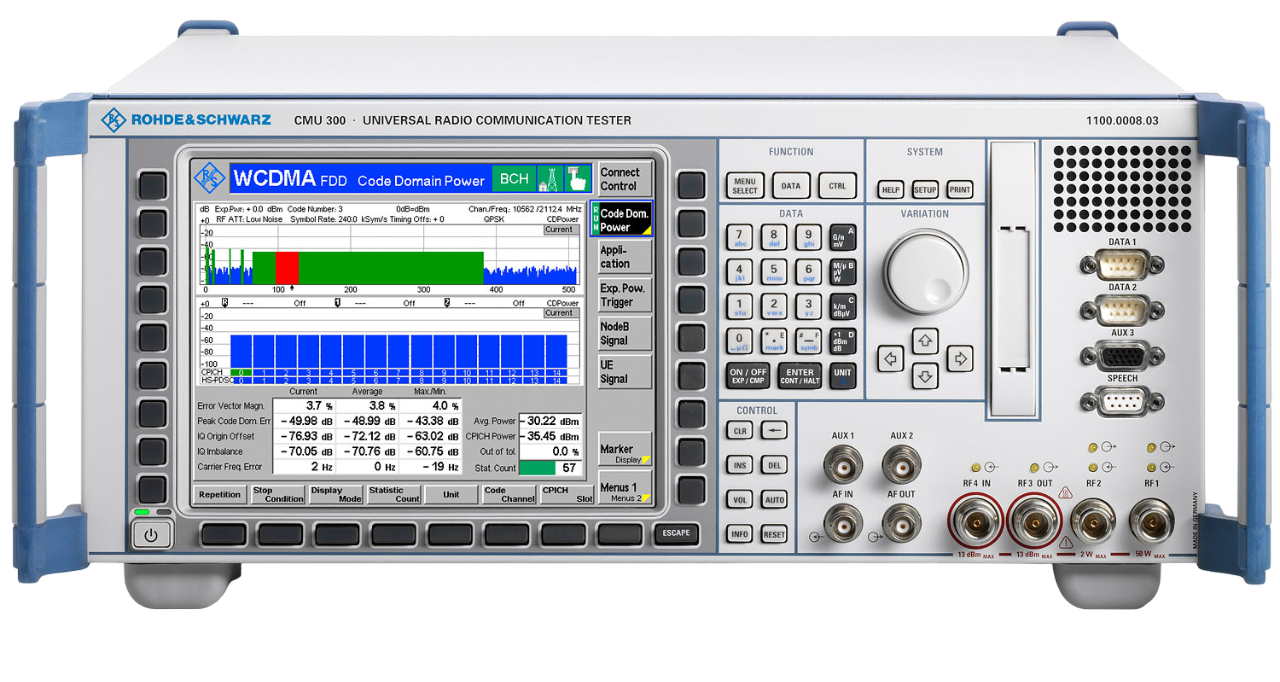This screenshot has height=682, width=1280.
Task: Touch the RF3 OUT connector
Action: point(1036,521)
